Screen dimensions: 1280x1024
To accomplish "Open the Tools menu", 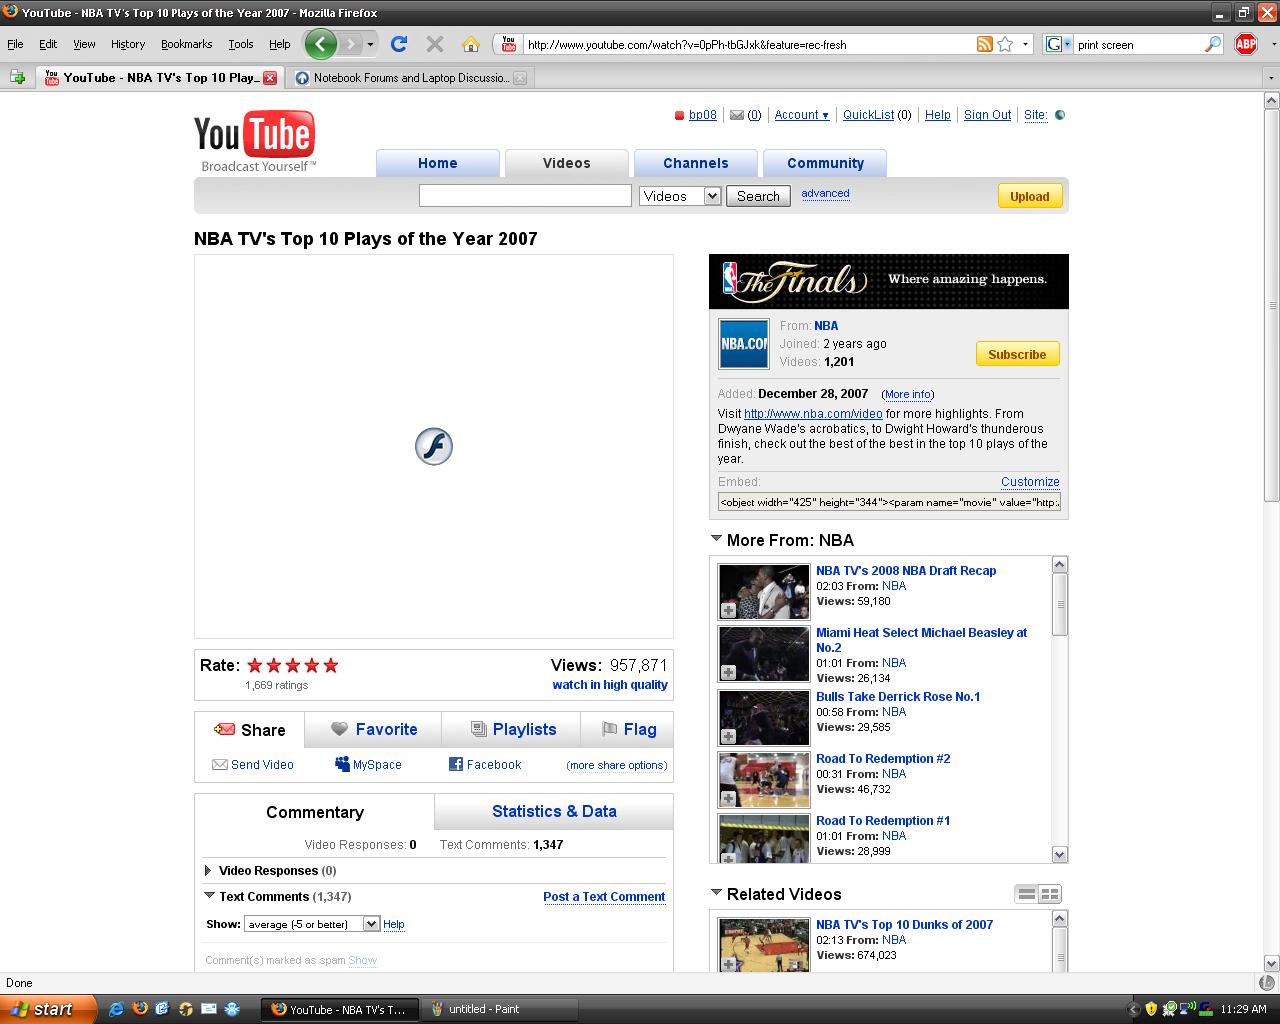I will click(x=241, y=44).
